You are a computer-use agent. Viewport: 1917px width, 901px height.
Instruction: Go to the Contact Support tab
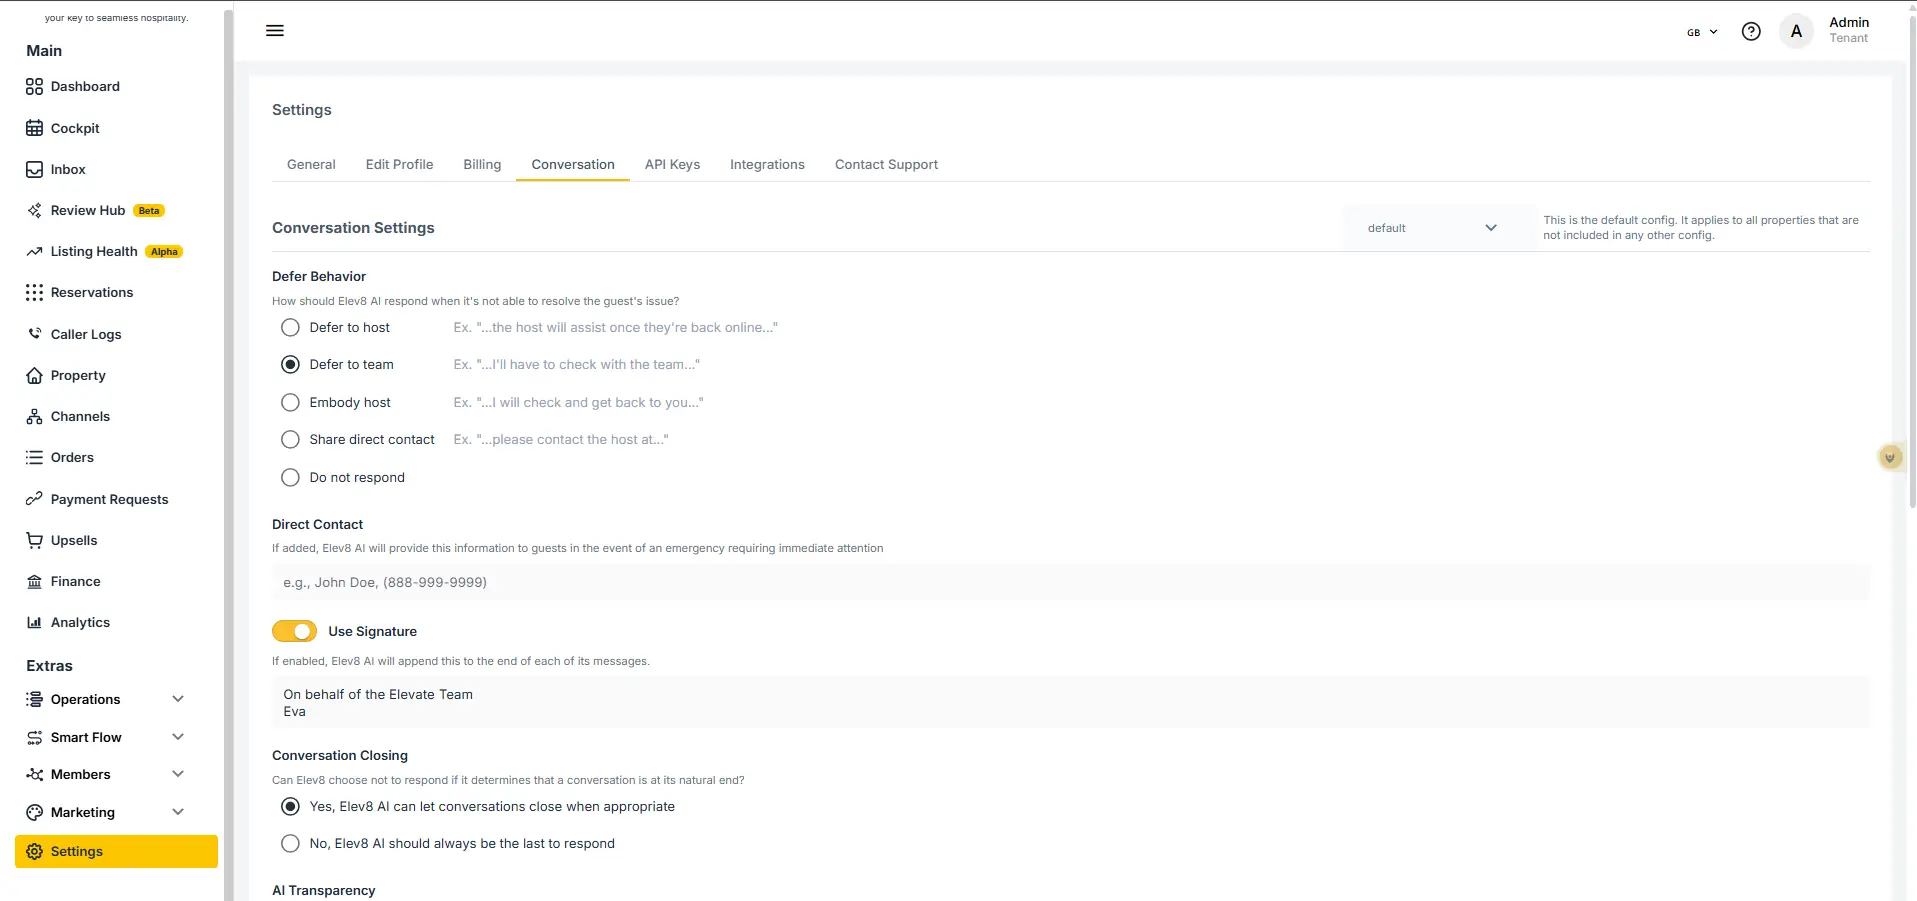tap(886, 164)
